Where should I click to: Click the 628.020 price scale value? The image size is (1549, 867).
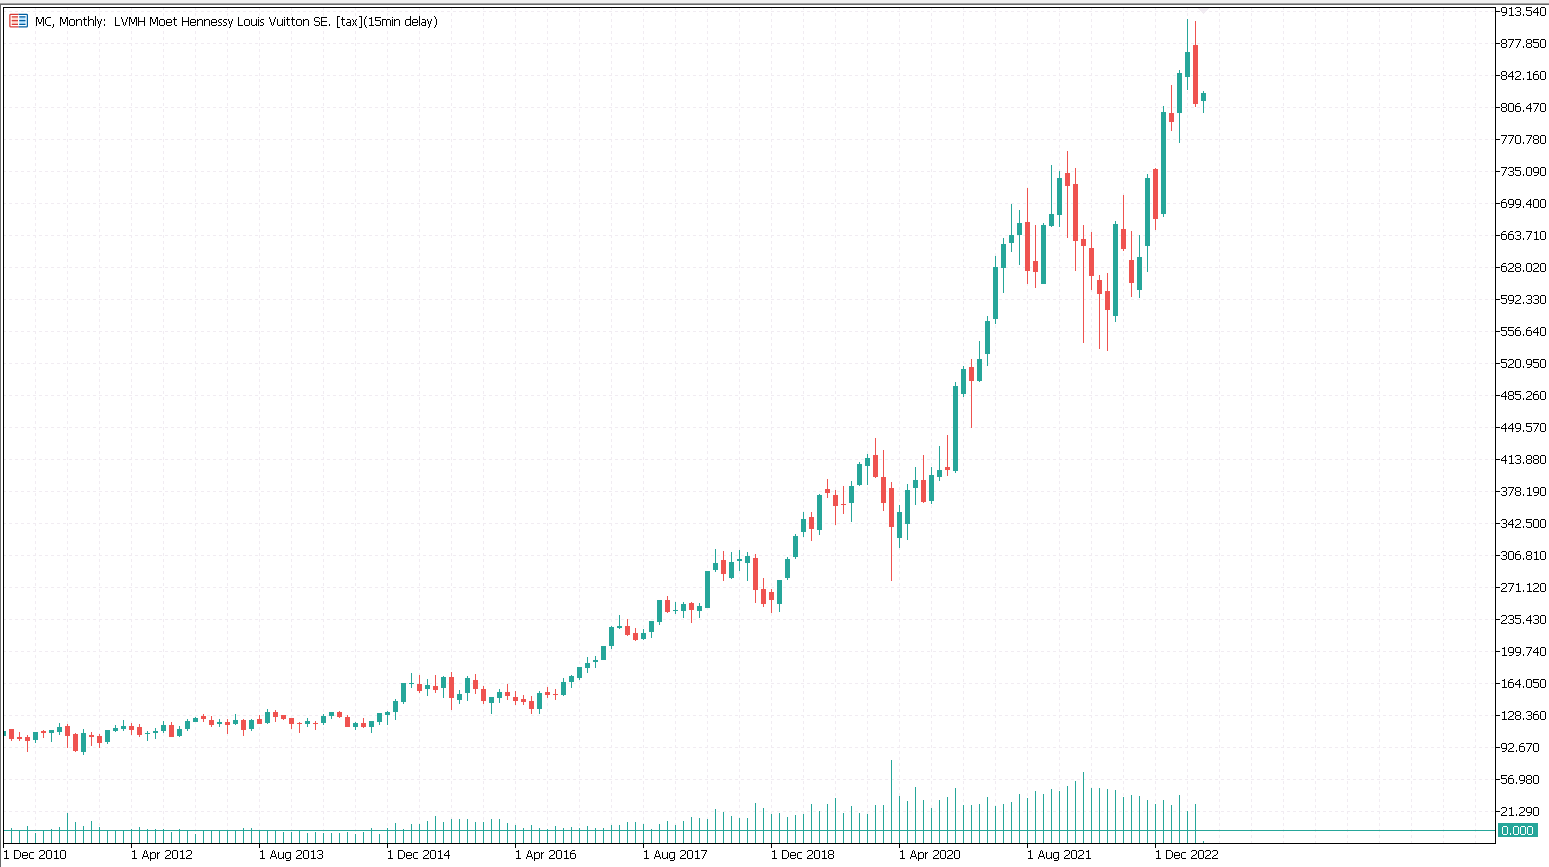[1524, 267]
